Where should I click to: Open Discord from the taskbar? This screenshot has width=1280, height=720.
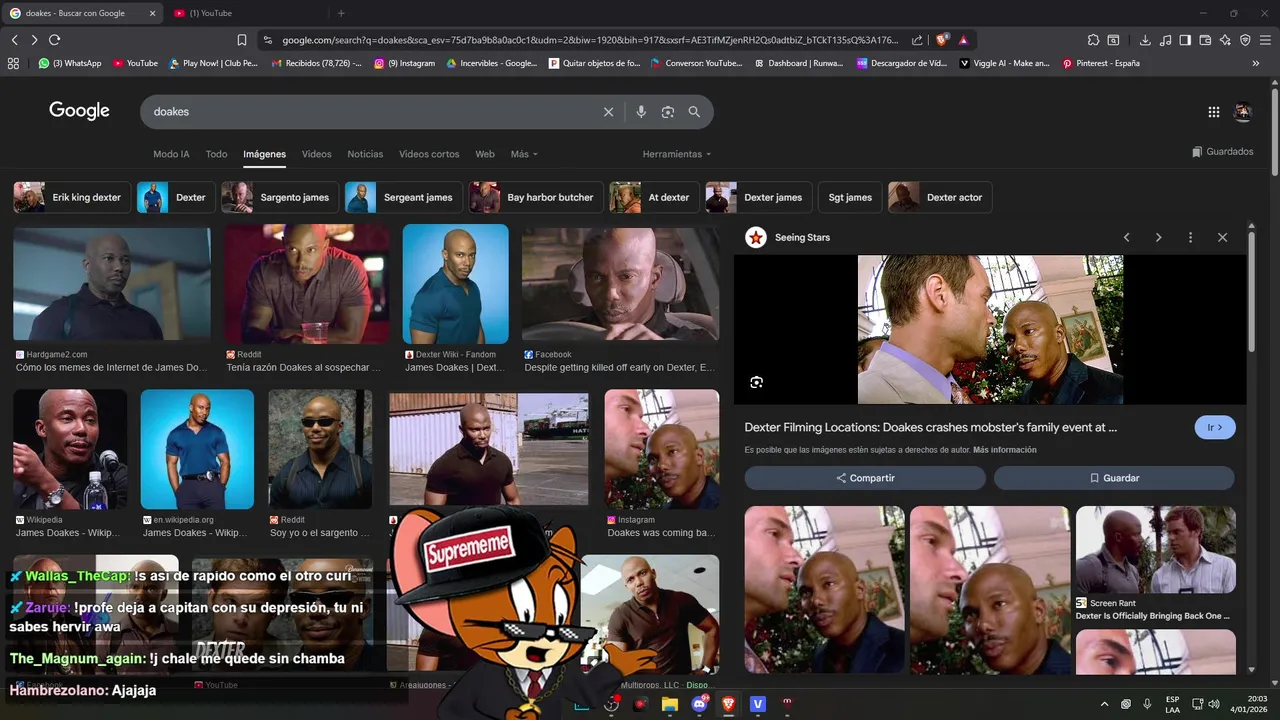tap(699, 704)
